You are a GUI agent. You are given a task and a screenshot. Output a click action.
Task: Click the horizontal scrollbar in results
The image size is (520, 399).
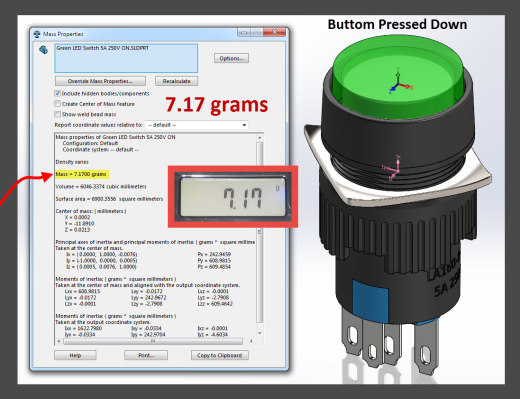(x=153, y=341)
